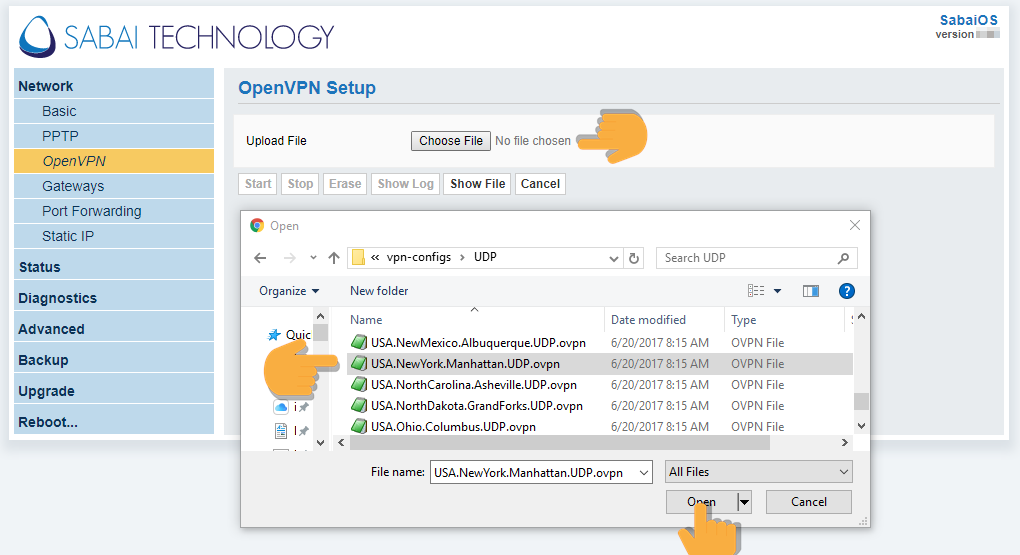Open dialog help icon
Image resolution: width=1020 pixels, height=555 pixels.
[846, 291]
